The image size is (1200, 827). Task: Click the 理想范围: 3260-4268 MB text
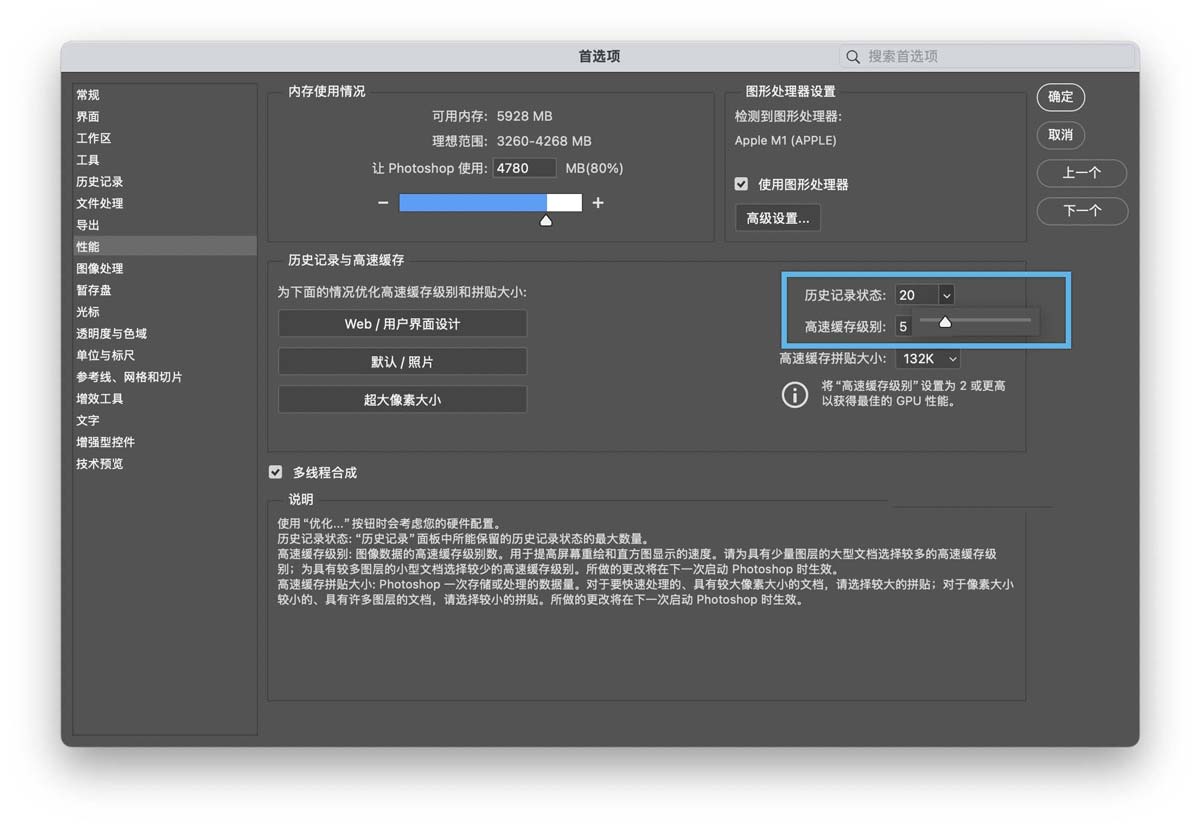click(512, 141)
